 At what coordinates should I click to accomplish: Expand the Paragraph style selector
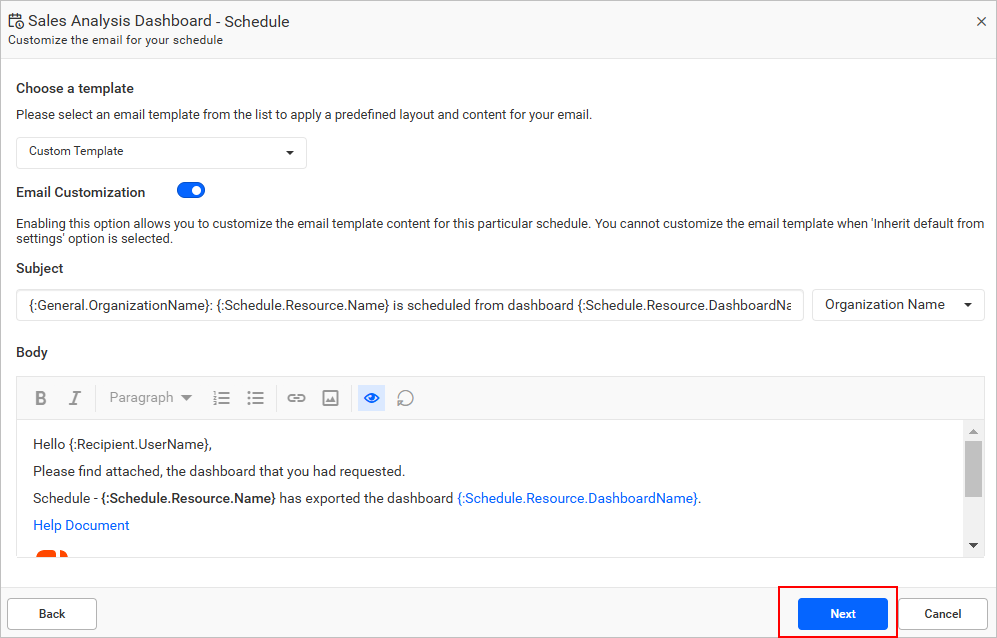(x=150, y=397)
